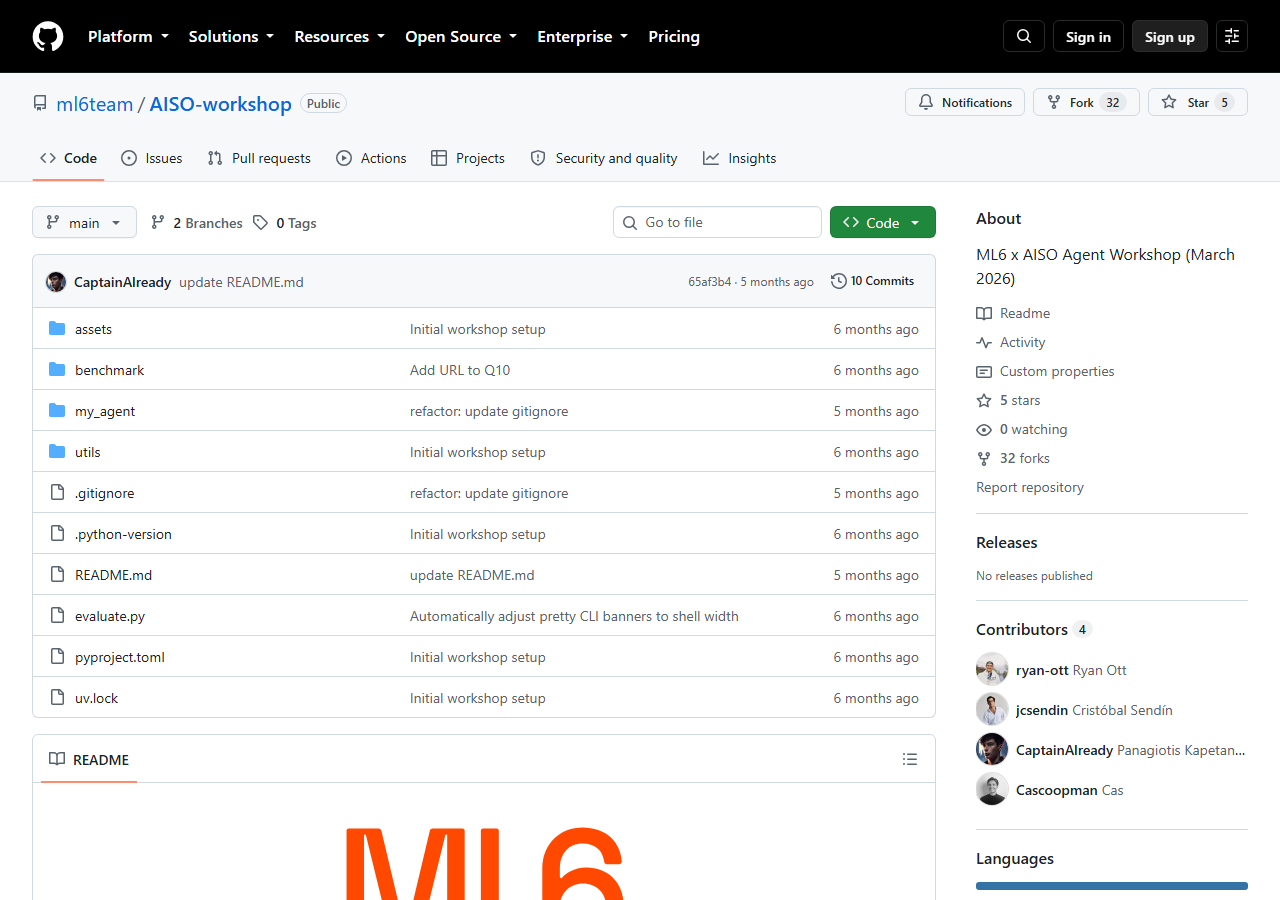Open the green Code dropdown button
This screenshot has height=900, width=1280.
click(x=883, y=222)
